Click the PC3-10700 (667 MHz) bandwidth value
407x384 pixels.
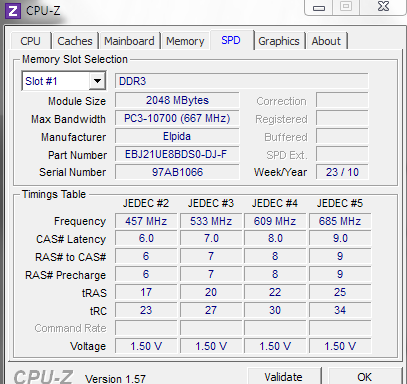click(x=177, y=118)
